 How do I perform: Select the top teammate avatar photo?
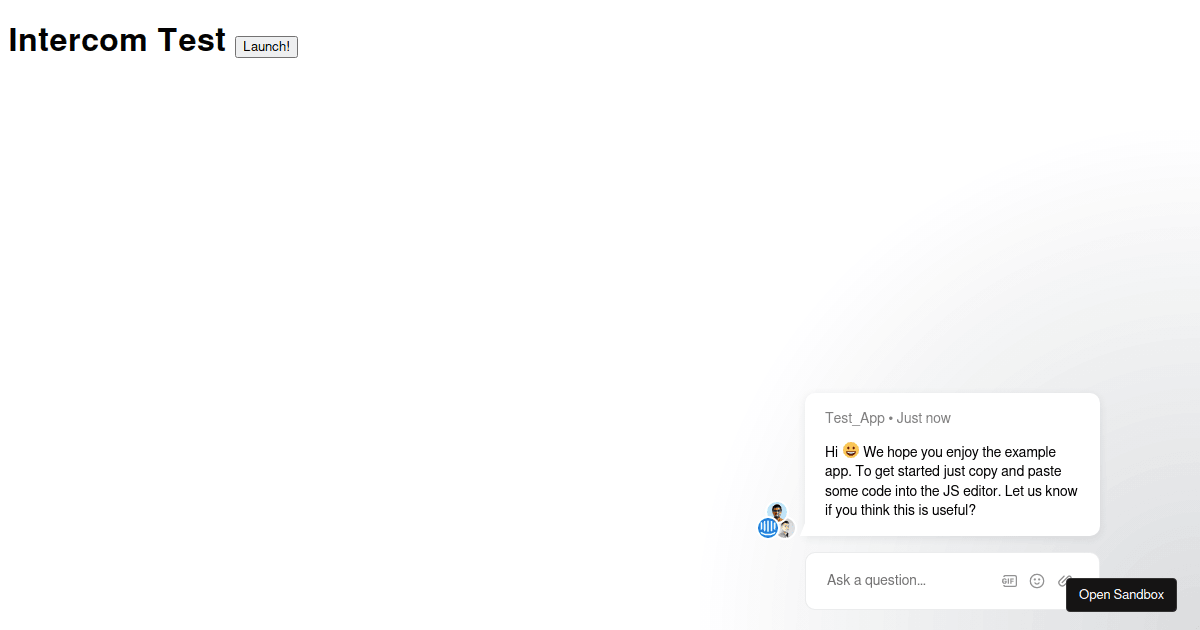(776, 509)
